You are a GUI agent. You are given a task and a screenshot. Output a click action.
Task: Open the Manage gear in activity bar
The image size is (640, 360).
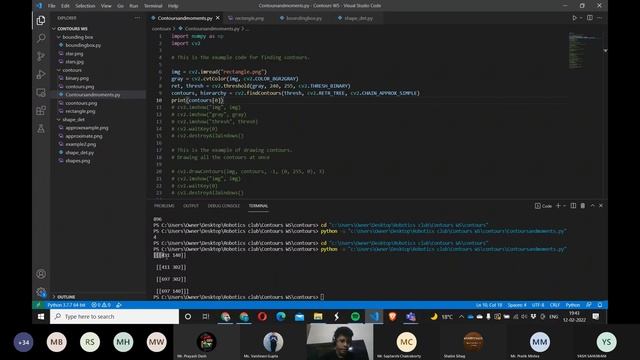[x=41, y=291]
